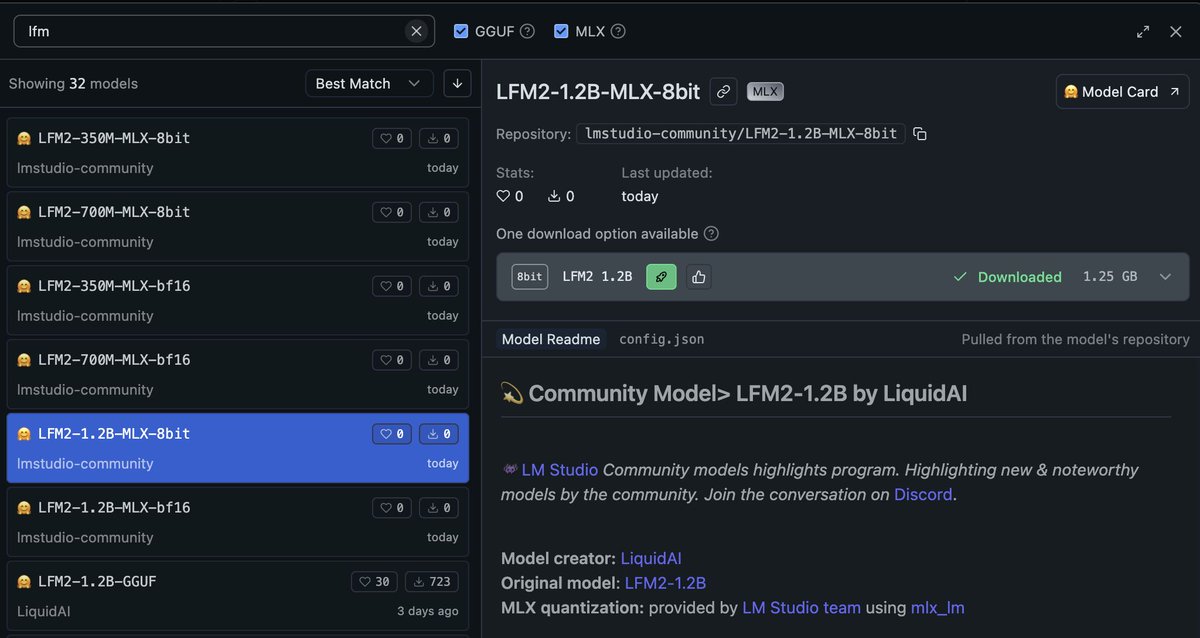The height and width of the screenshot is (638, 1200).
Task: Click the 1.25 GB file size text
Action: [1110, 277]
